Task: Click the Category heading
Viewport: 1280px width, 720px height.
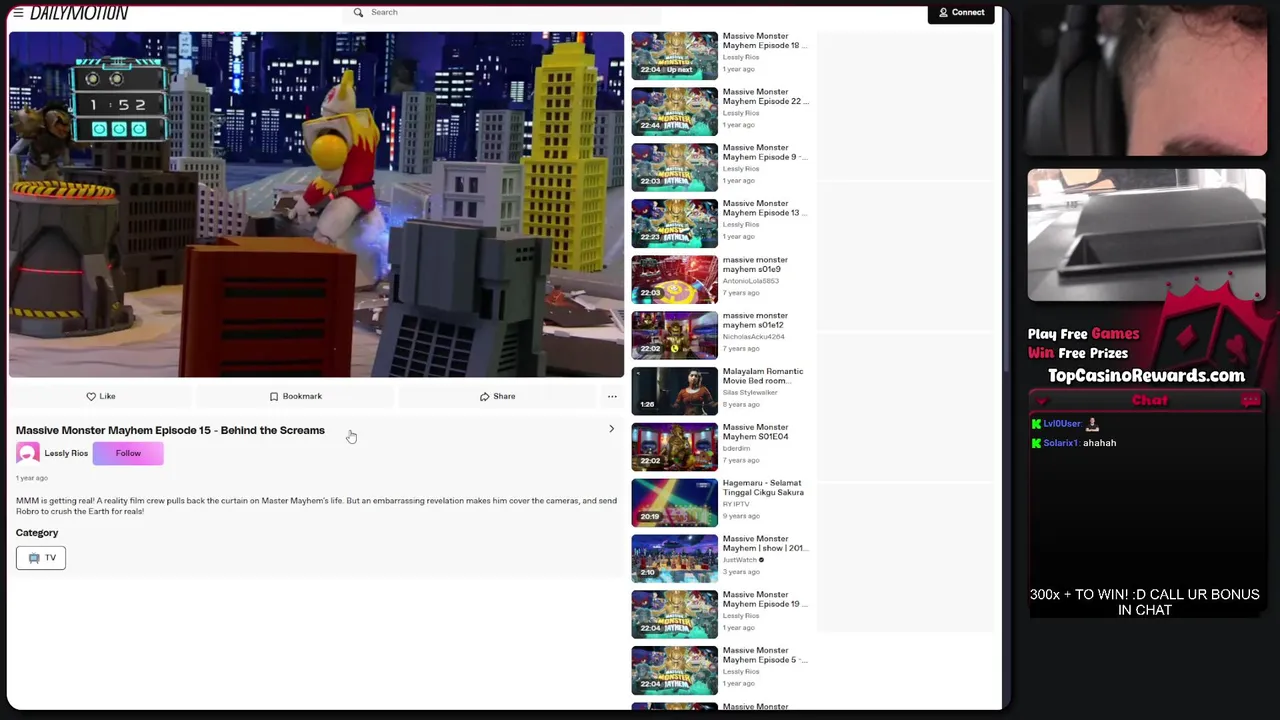Action: tap(37, 533)
